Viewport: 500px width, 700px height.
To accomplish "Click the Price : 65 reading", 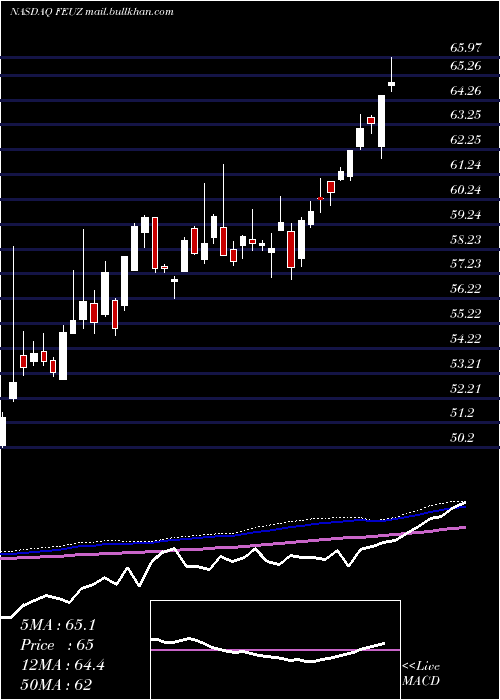I will [57, 646].
